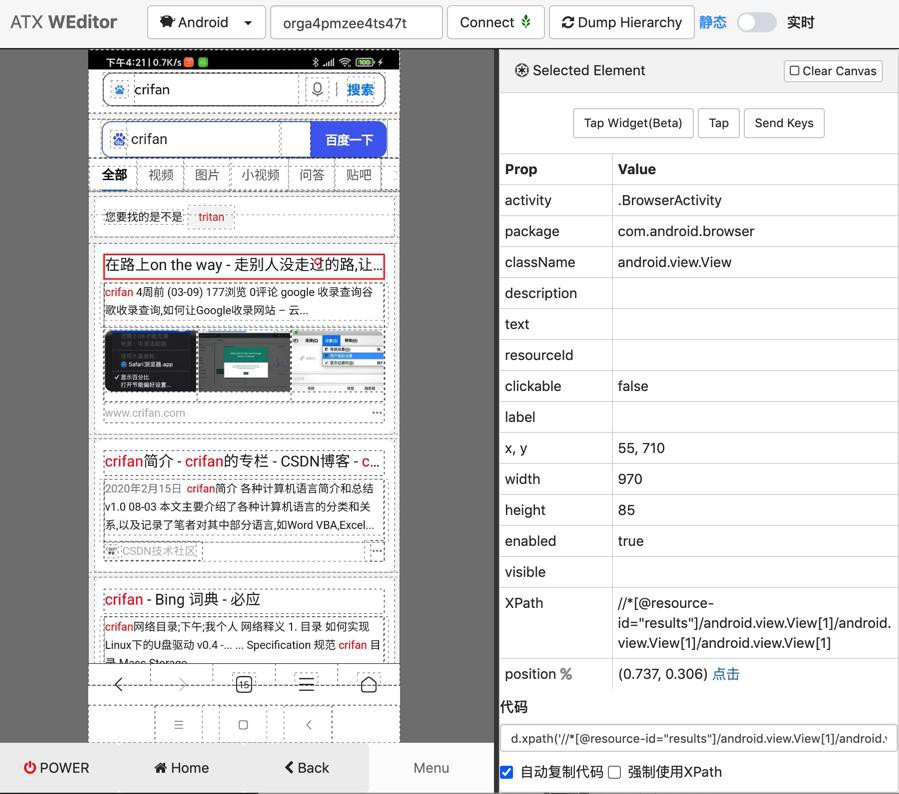Screen dimensions: 899x794
Task: Tap the browser back arrow icon
Action: coord(119,684)
